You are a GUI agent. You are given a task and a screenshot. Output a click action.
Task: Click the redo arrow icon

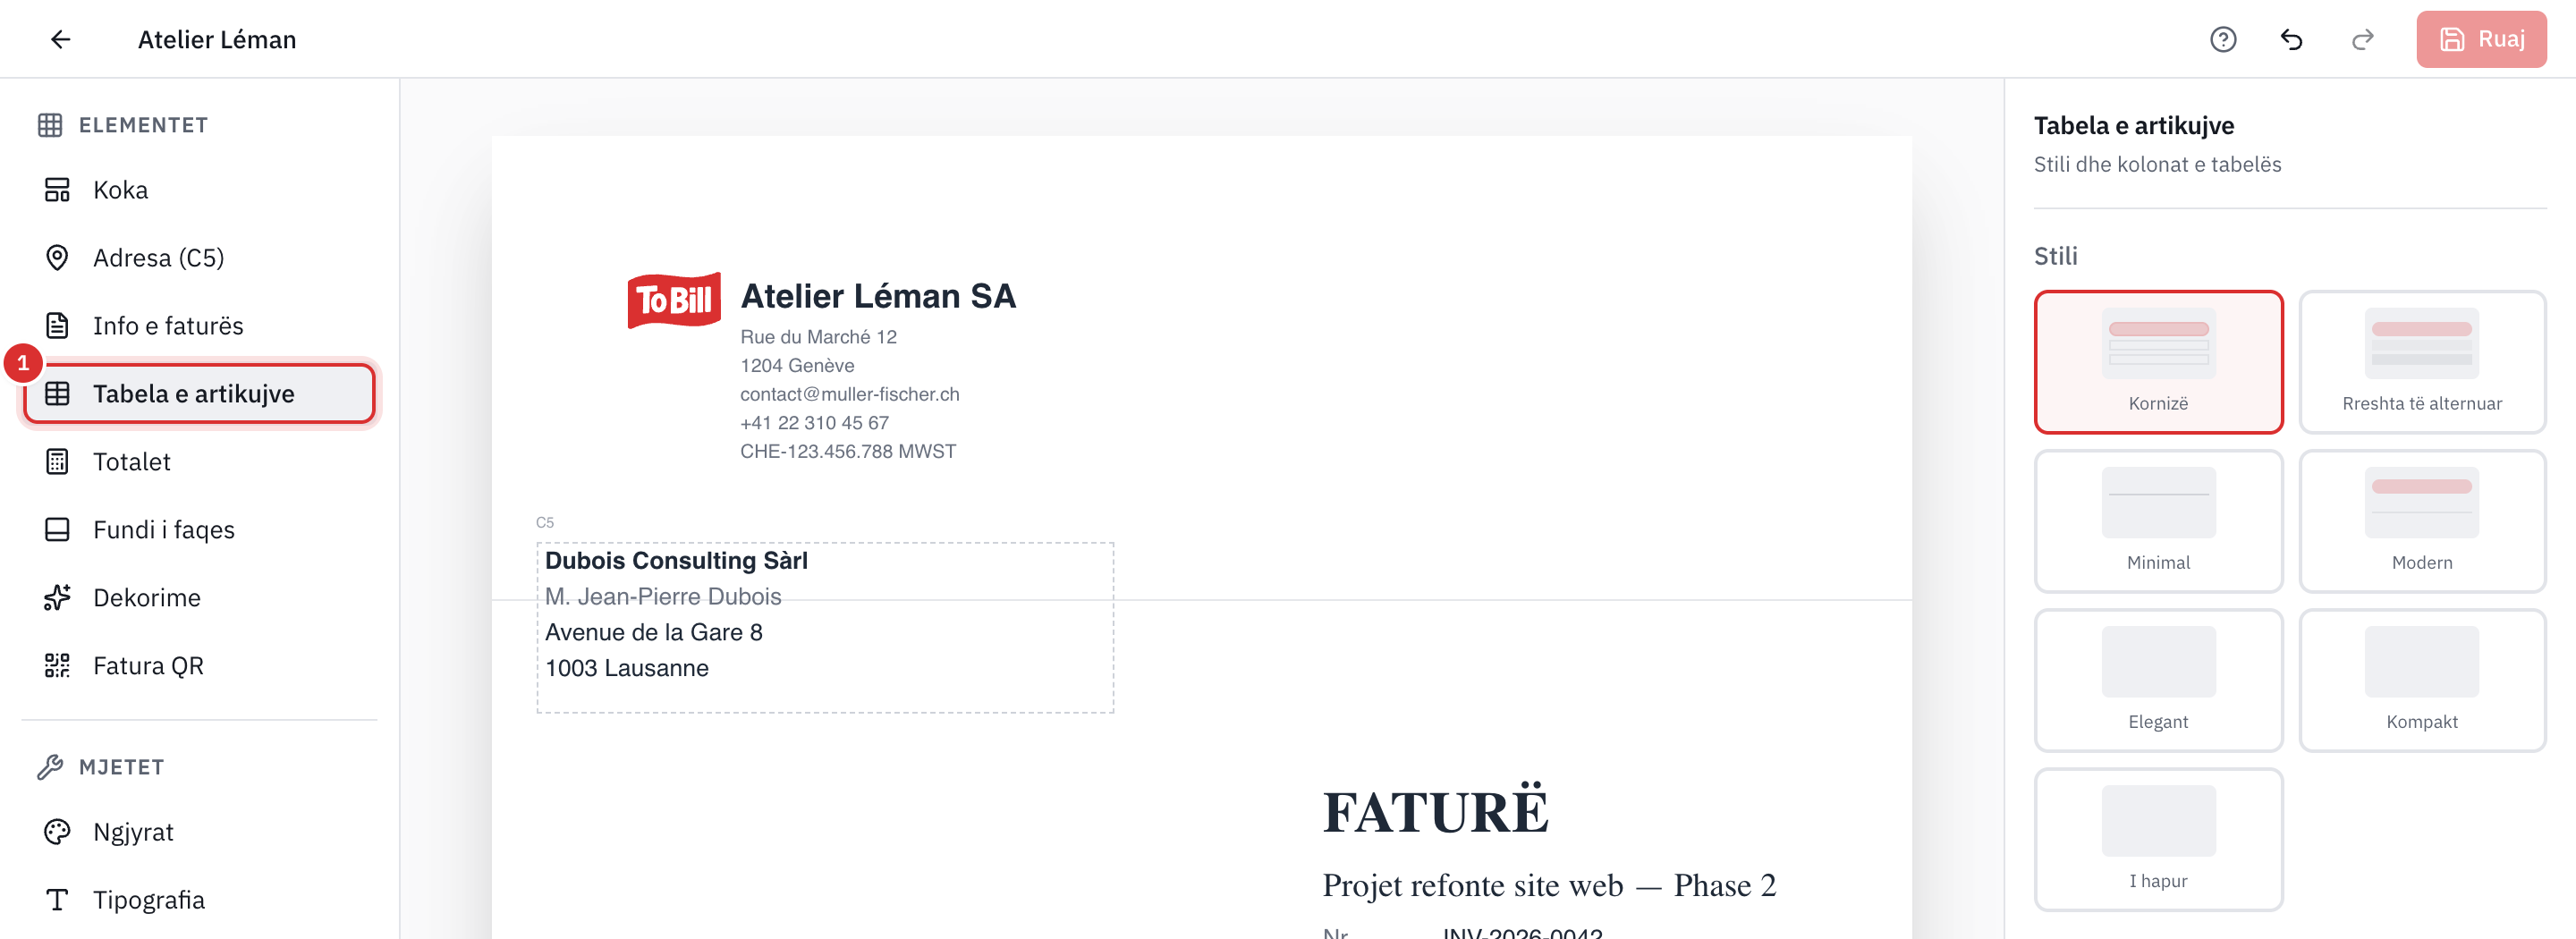coord(2362,39)
